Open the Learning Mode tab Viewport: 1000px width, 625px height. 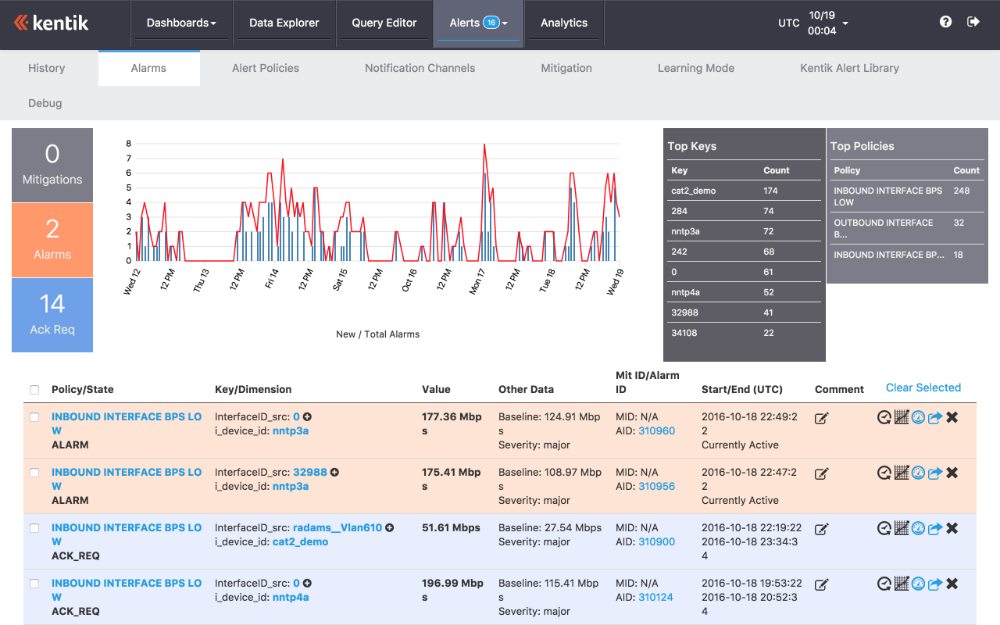click(696, 68)
